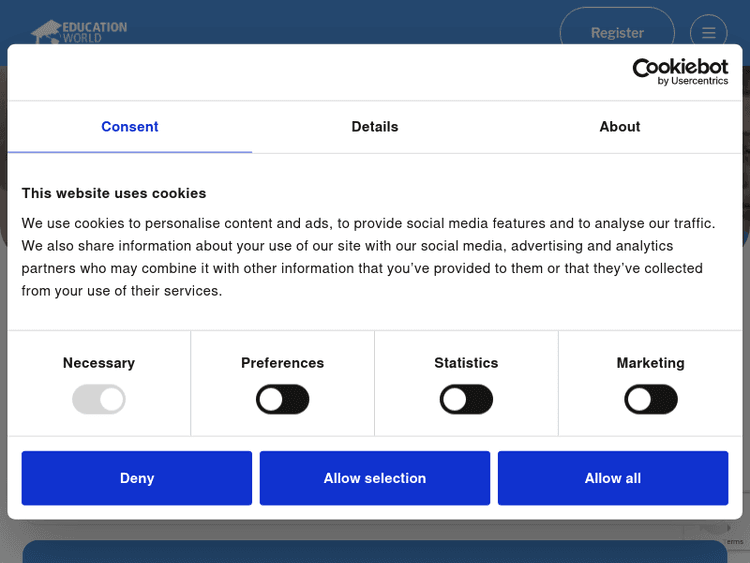Image resolution: width=750 pixels, height=563 pixels.
Task: Toggle the Necessary cookies switch
Action: (x=99, y=400)
